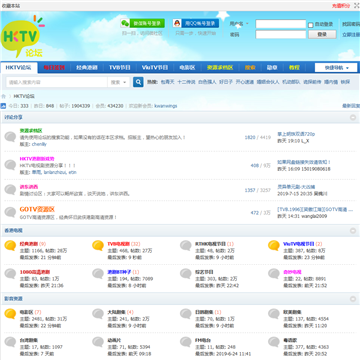
Task: Click the yellow bubble icon beside ViuTV电视节目
Action: 274,246
